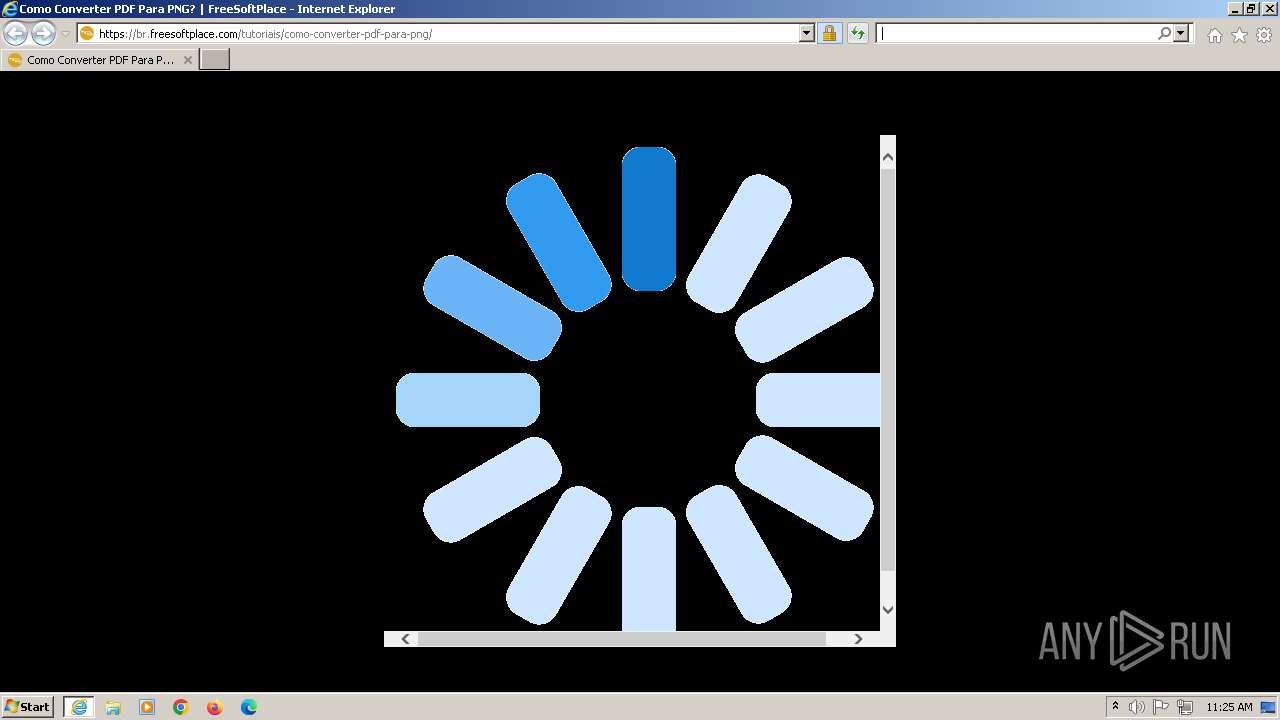Click the 11:25 AM system clock
1280x720 pixels.
[x=1229, y=707]
